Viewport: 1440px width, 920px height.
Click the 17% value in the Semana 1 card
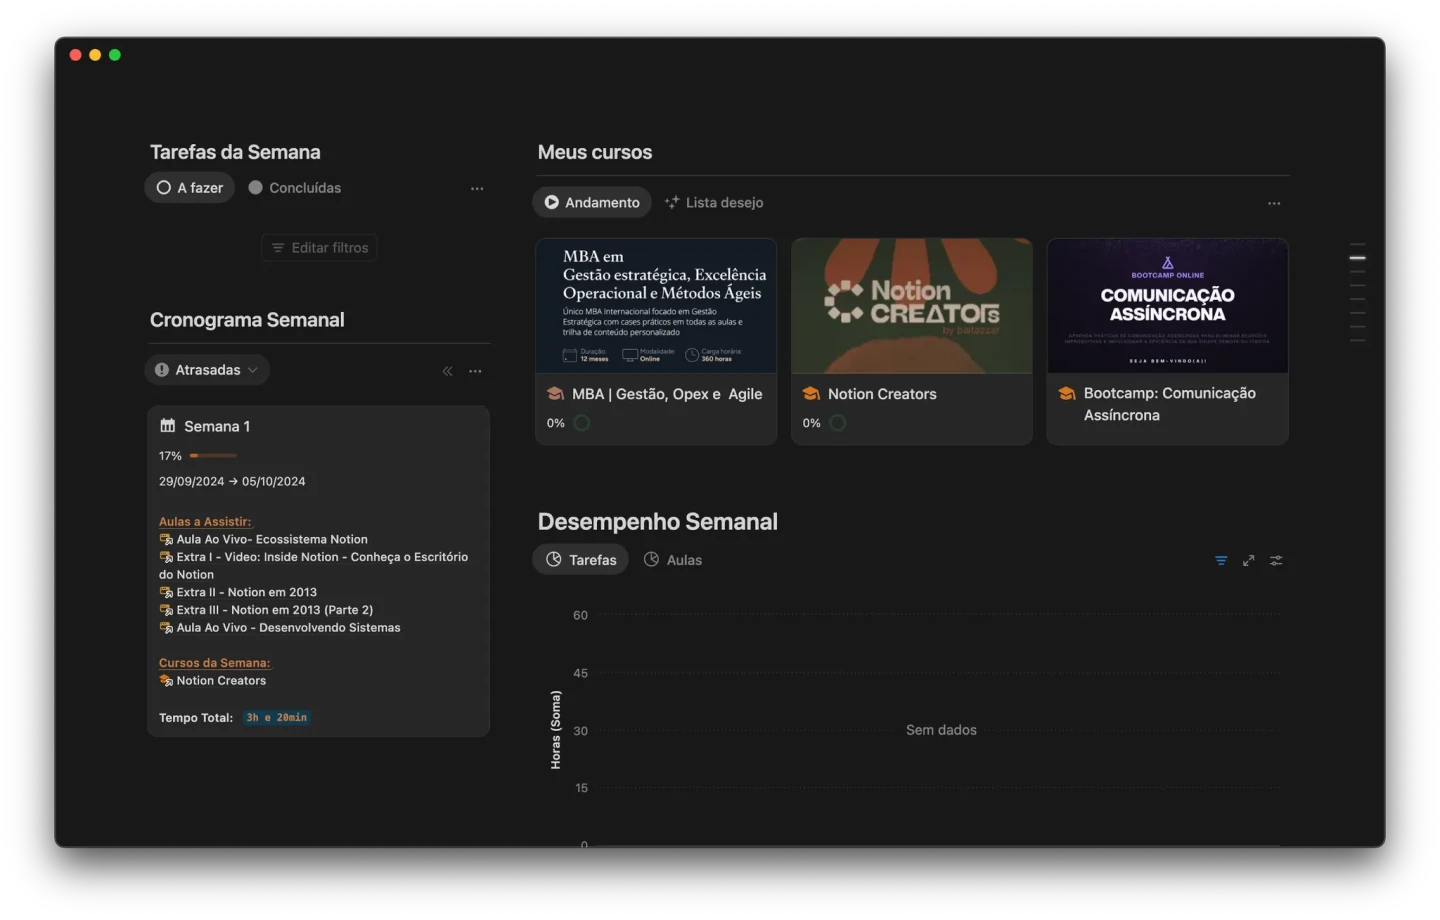pos(170,456)
